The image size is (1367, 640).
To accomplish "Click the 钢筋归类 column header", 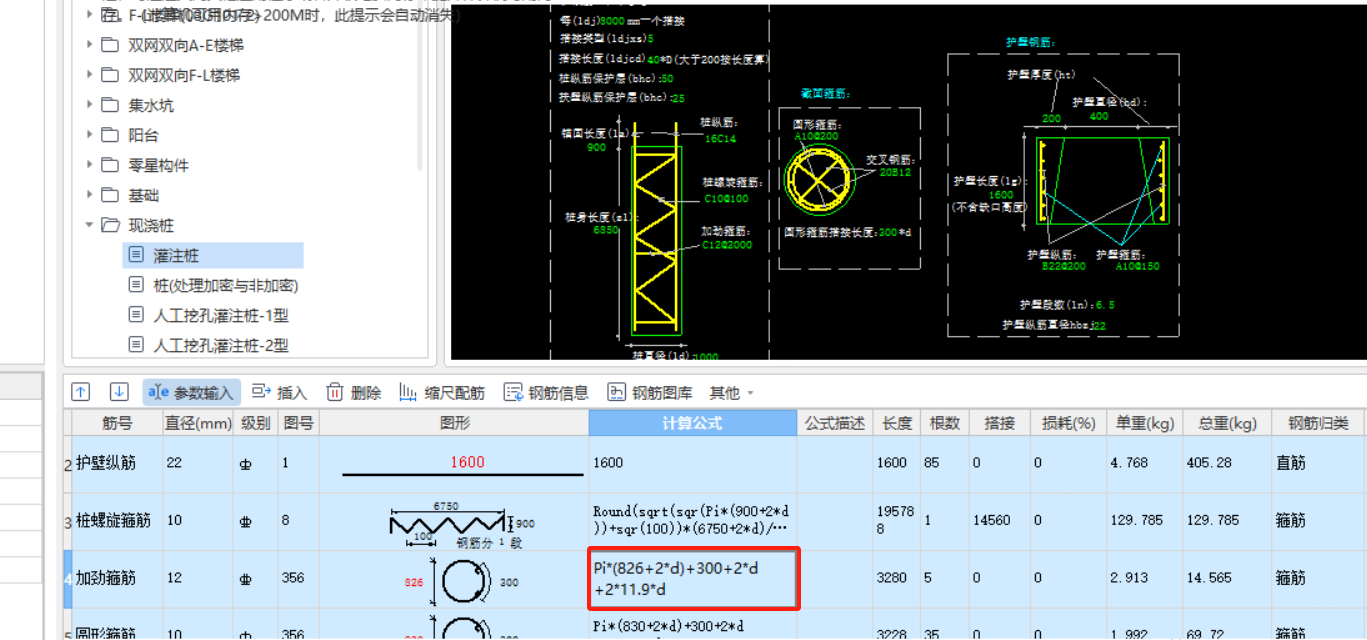I will [x=1318, y=423].
